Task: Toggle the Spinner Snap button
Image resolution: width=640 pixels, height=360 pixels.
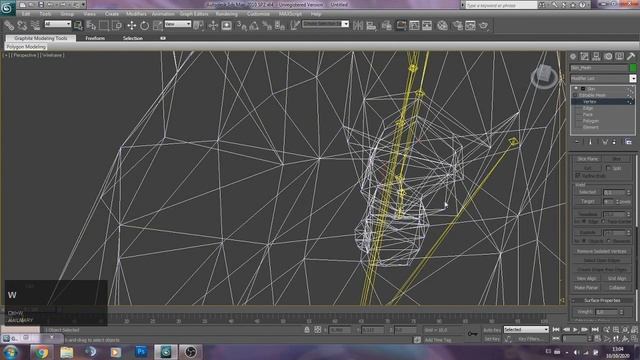Action: (280, 26)
